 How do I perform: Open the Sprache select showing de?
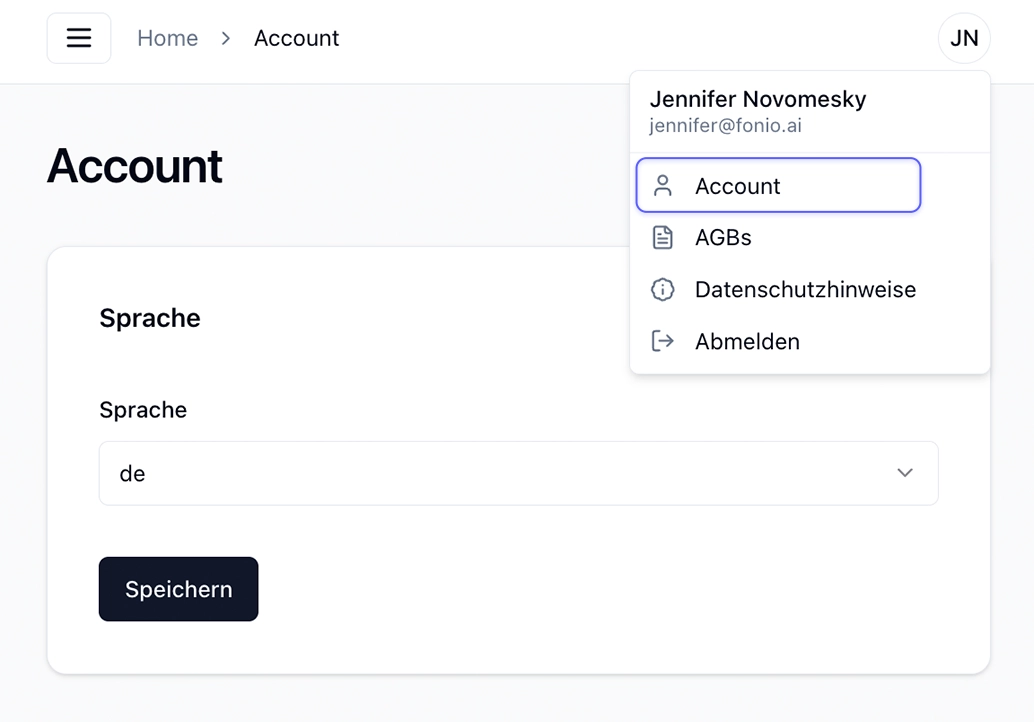coord(518,473)
